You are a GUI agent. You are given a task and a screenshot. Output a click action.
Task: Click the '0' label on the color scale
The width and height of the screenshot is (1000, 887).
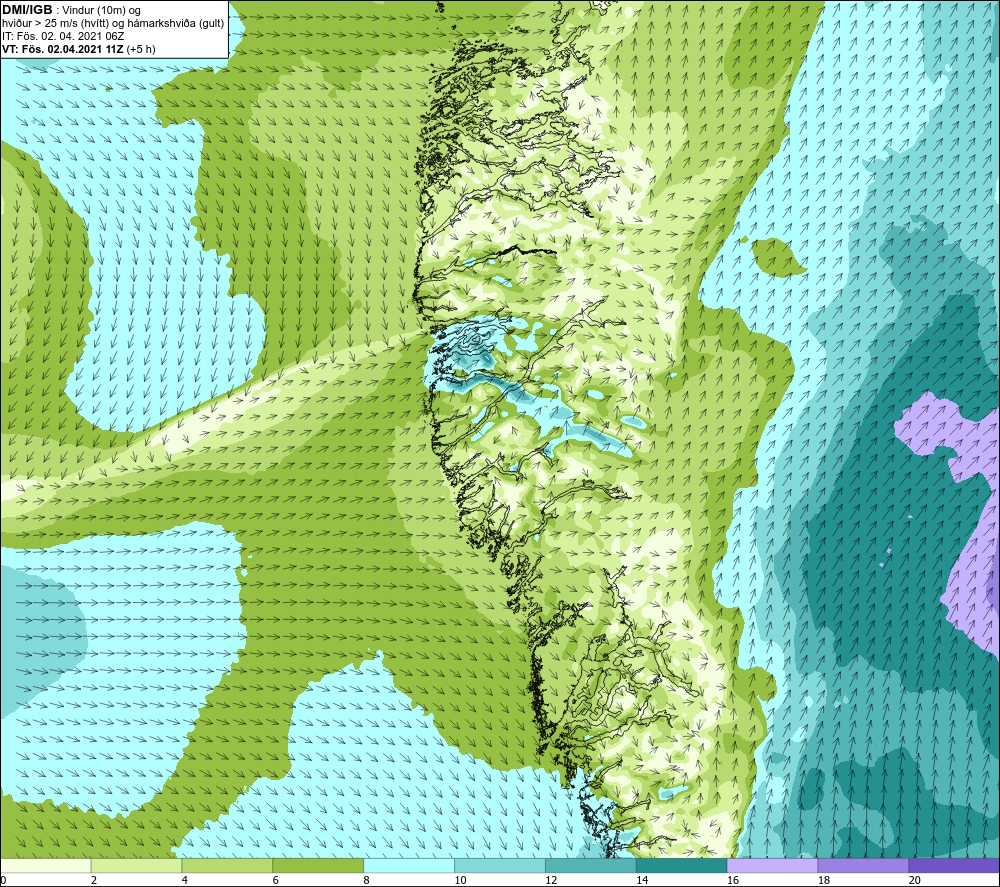coord(3,880)
